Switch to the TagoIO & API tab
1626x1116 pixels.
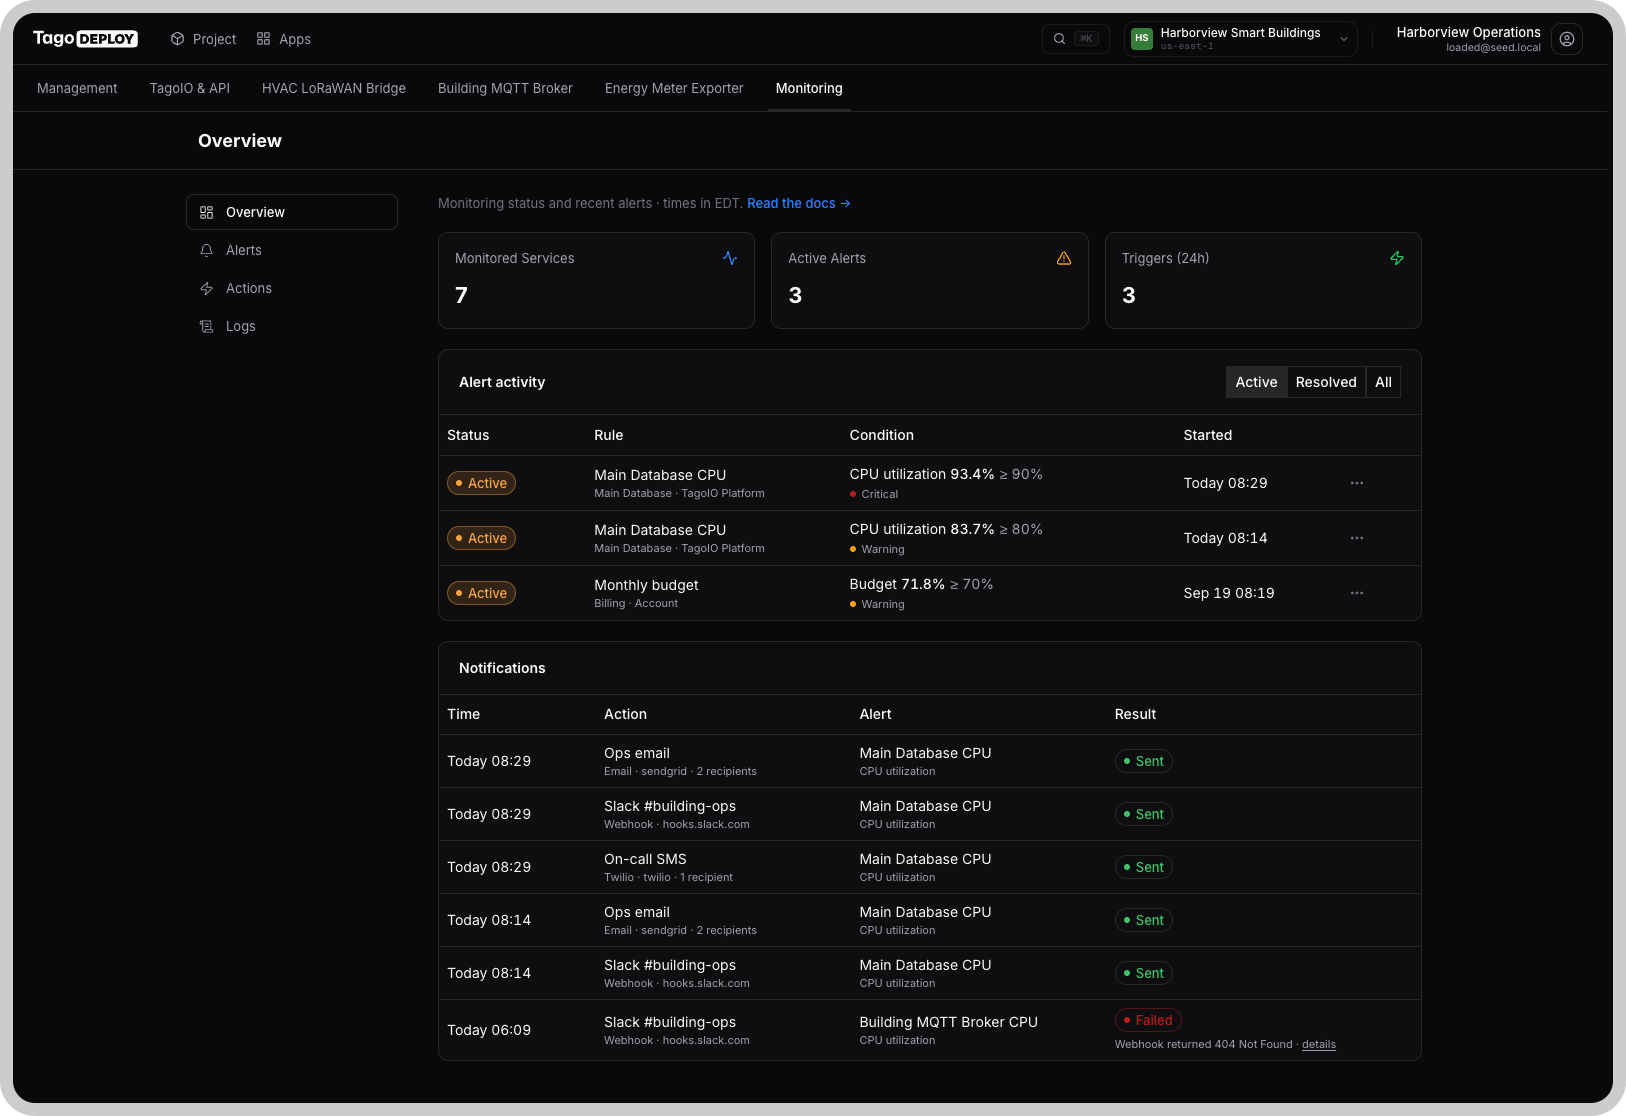click(x=190, y=88)
